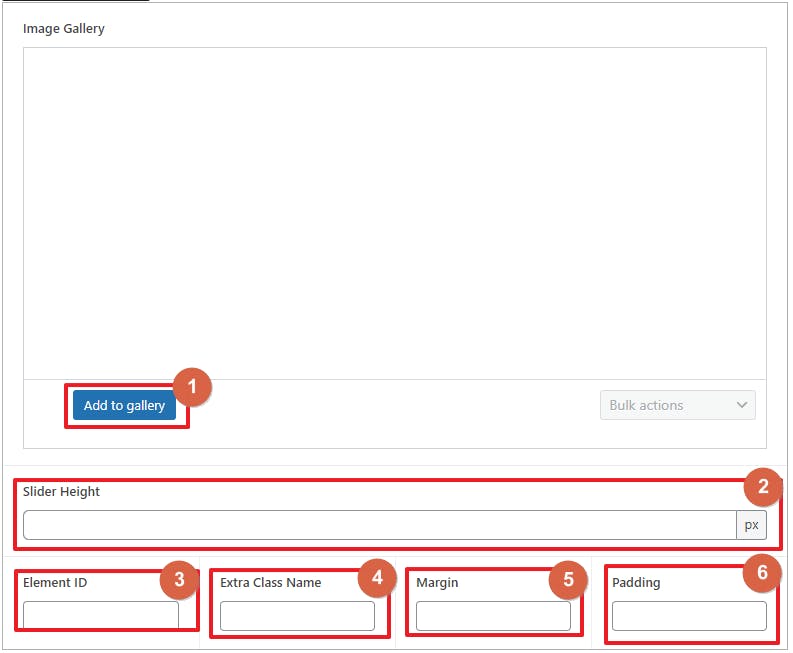Click the Image Gallery heading label
This screenshot has width=793, height=653.
[64, 29]
